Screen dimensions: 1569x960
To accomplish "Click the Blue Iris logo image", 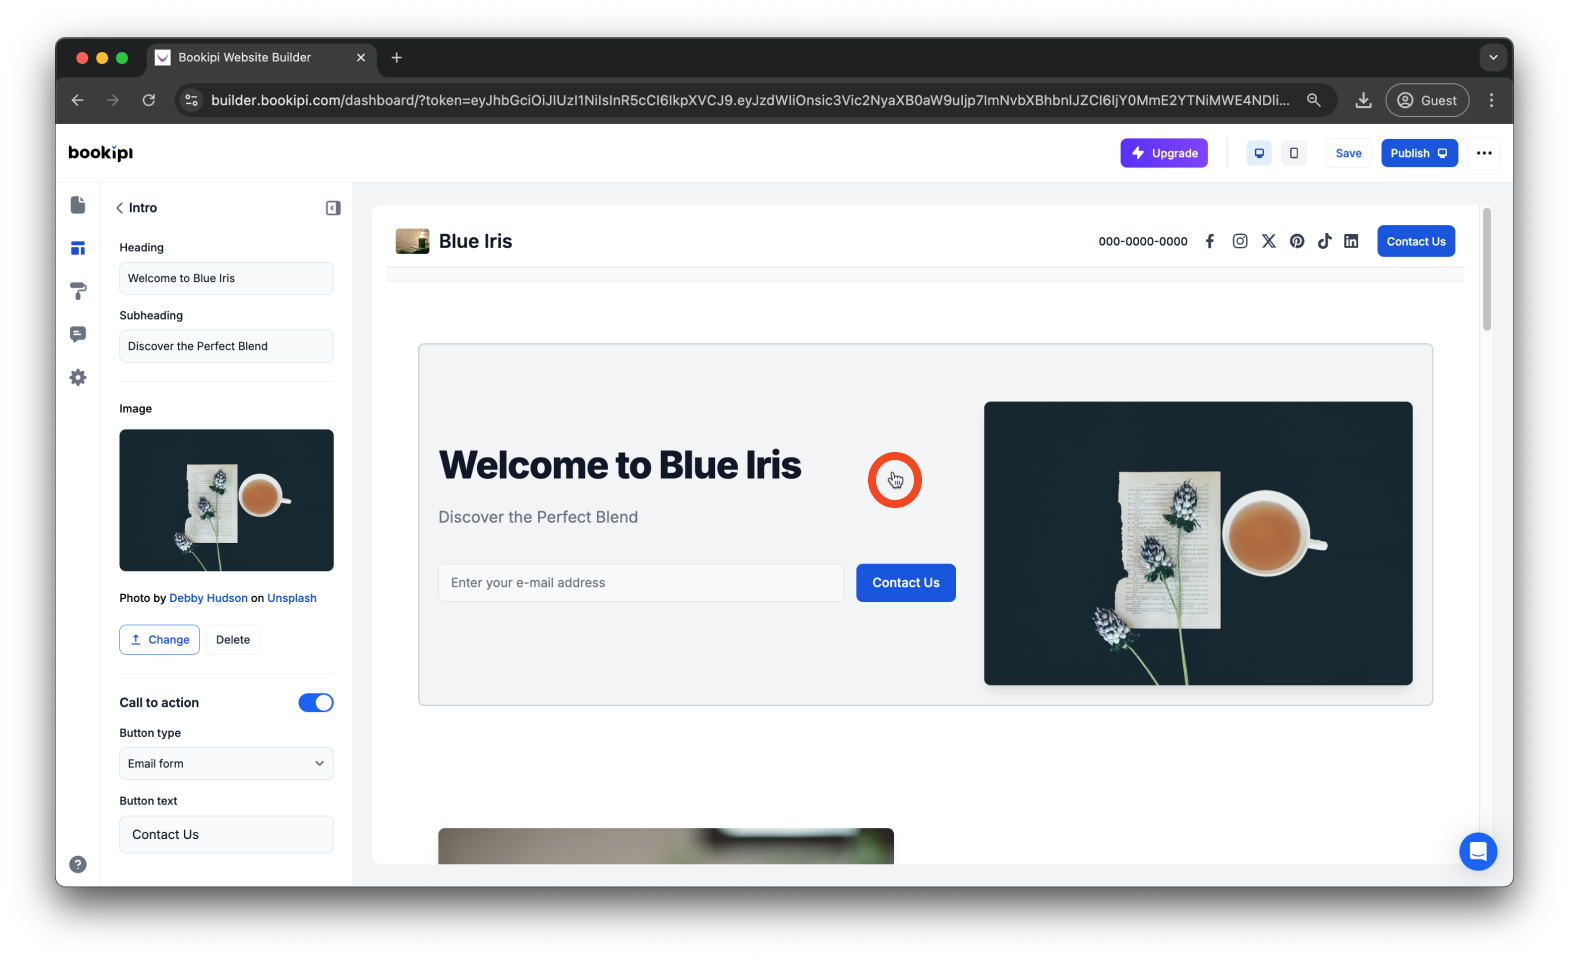I will point(413,241).
